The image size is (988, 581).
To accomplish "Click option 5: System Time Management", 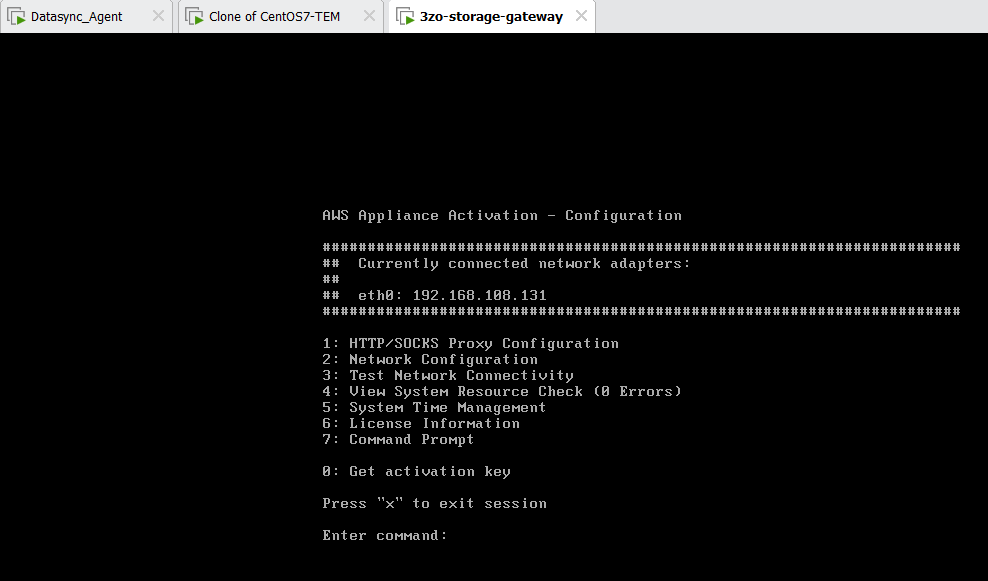I will click(x=434, y=408).
